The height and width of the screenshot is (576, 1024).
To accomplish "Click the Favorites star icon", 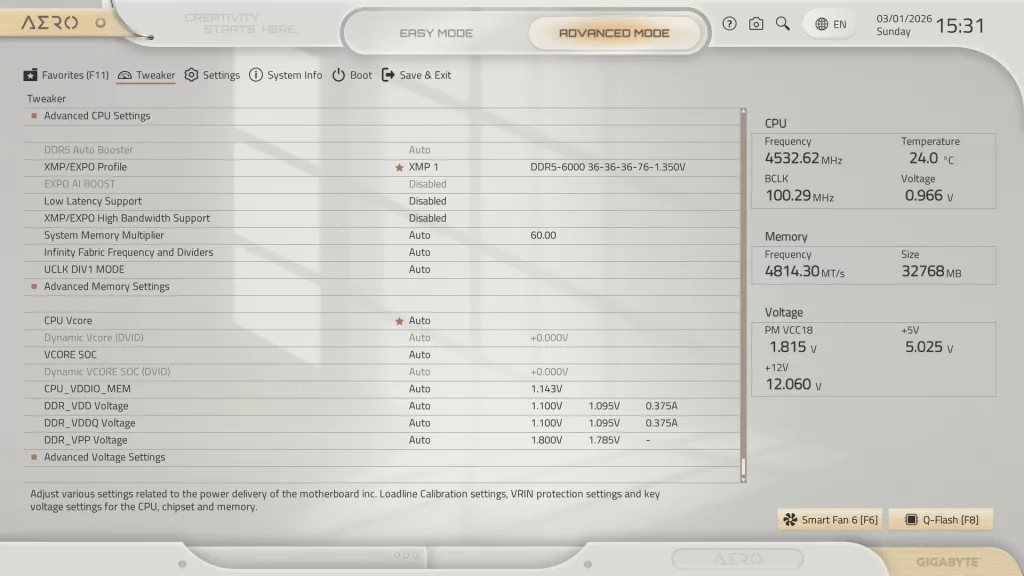I will tap(30, 74).
